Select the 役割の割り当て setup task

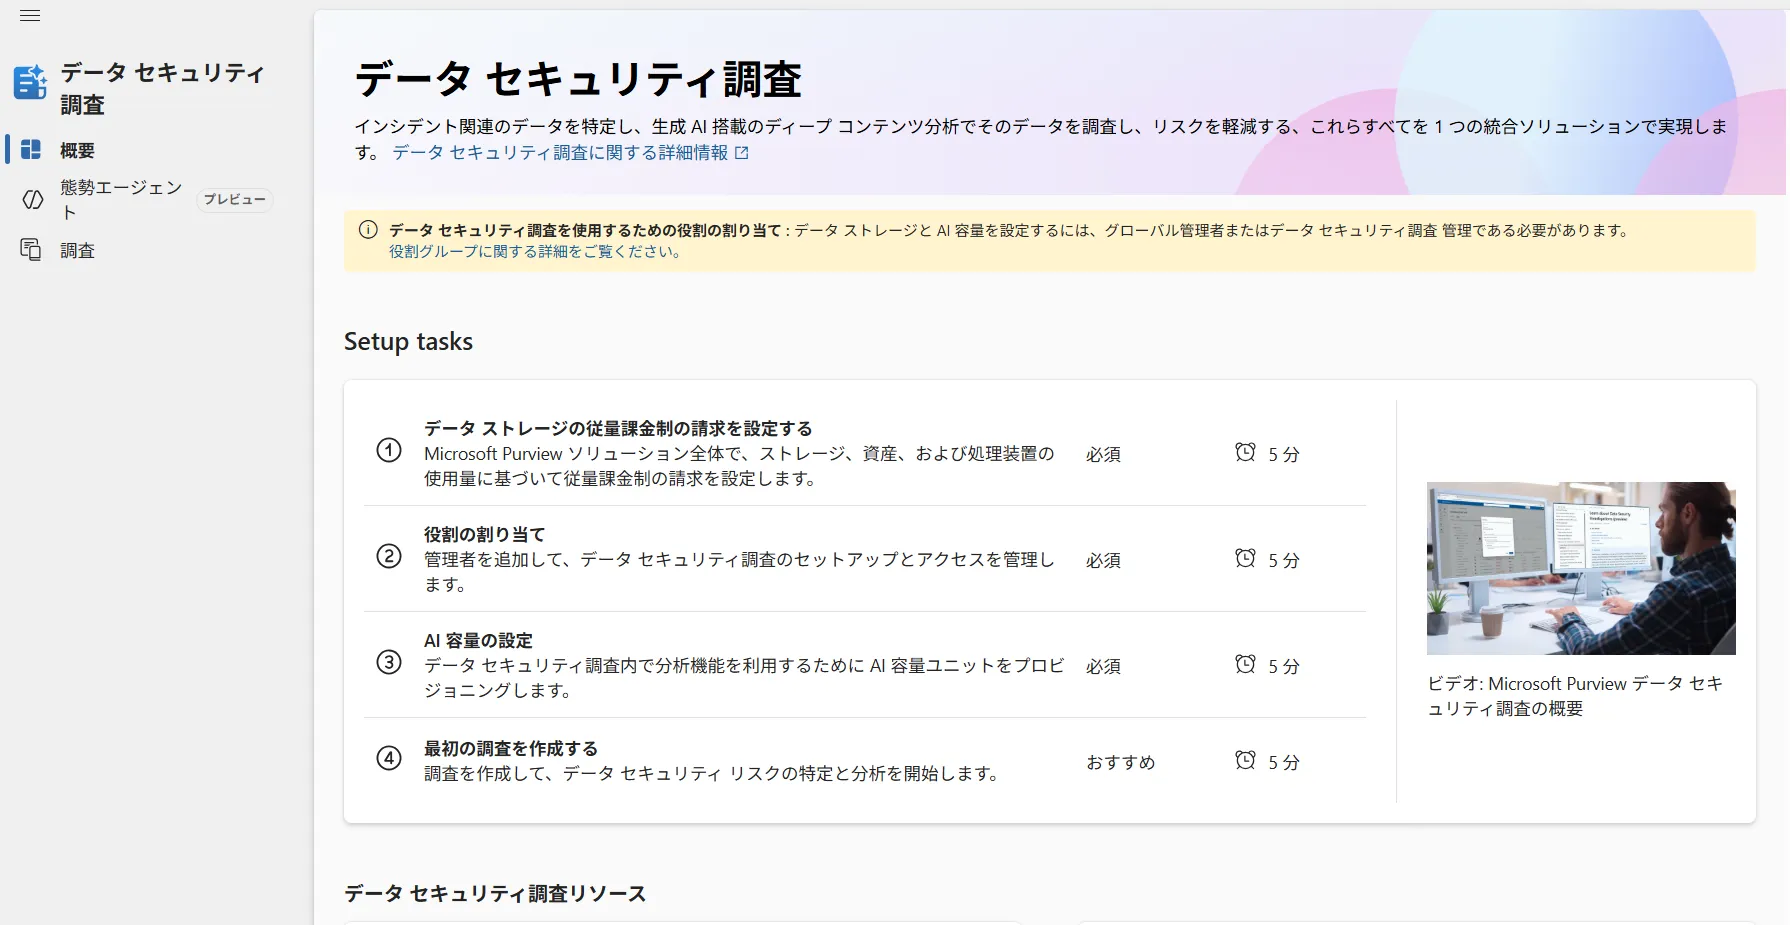pos(483,533)
